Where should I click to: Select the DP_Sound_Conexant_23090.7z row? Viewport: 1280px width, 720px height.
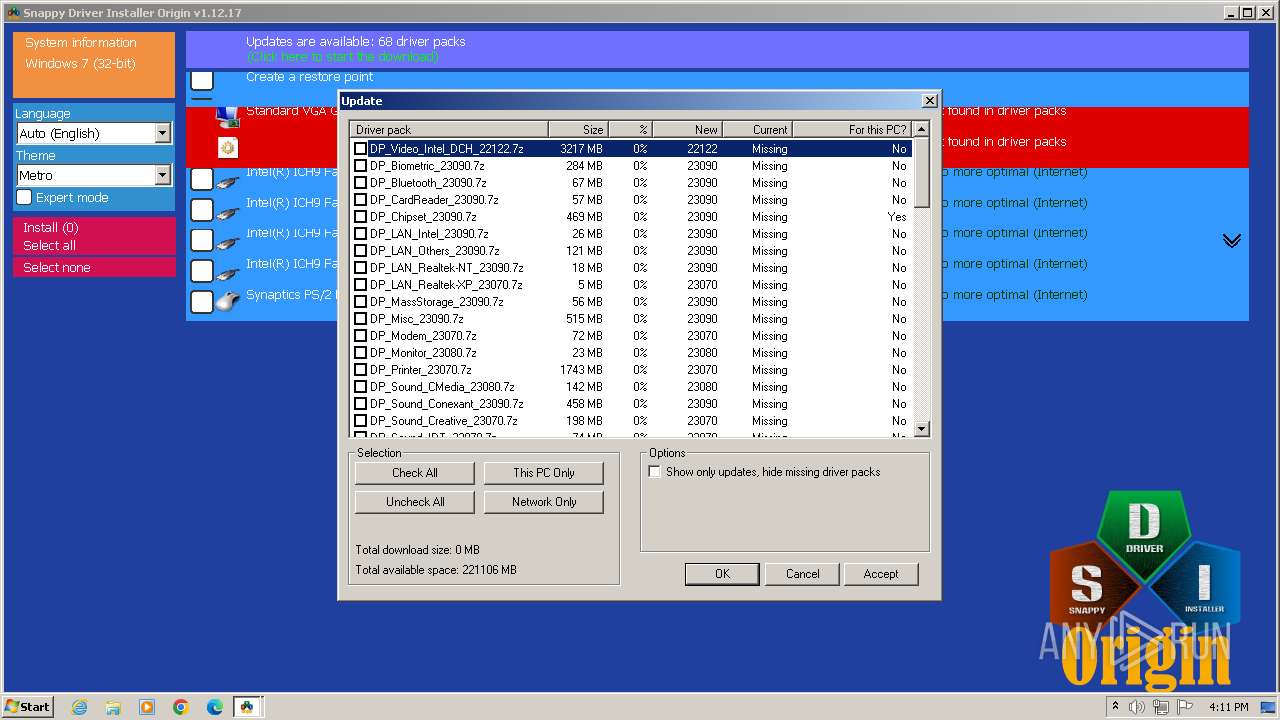coord(631,404)
